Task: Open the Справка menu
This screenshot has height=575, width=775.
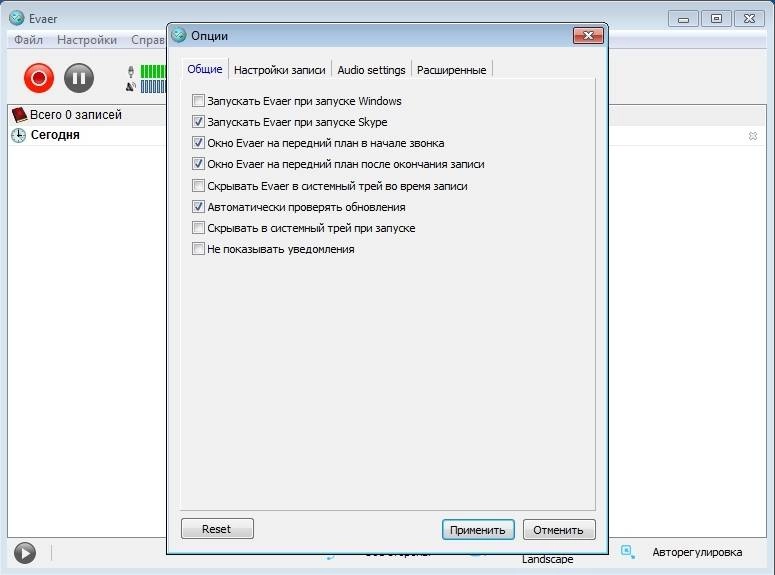Action: point(147,40)
